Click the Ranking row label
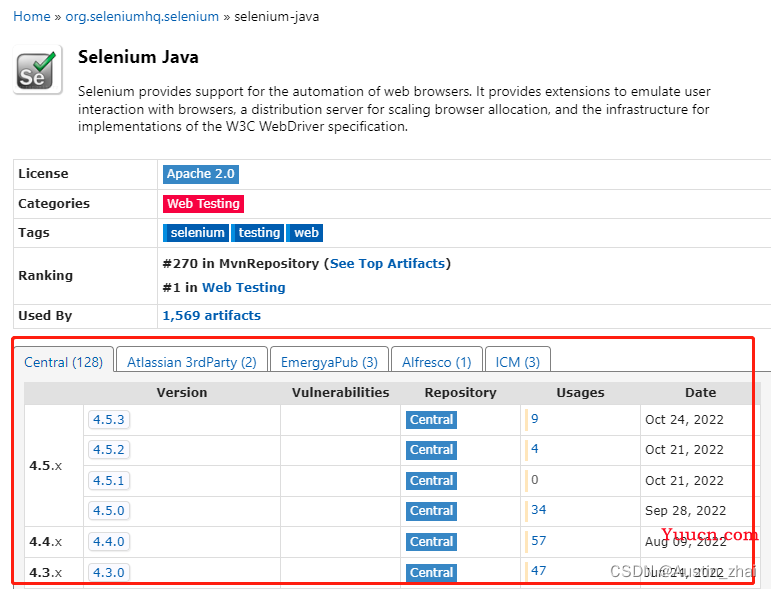 coord(45,275)
